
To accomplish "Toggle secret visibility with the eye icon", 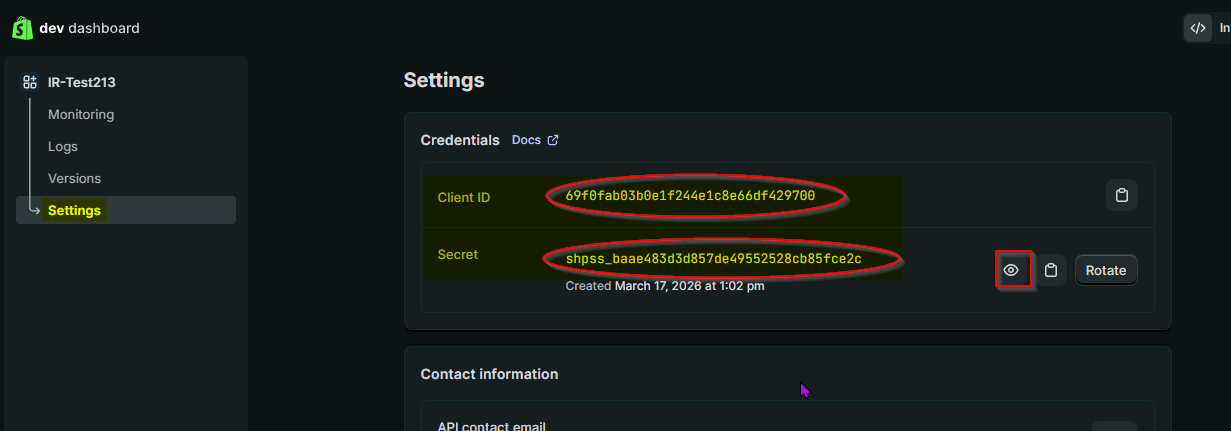I will [1012, 270].
